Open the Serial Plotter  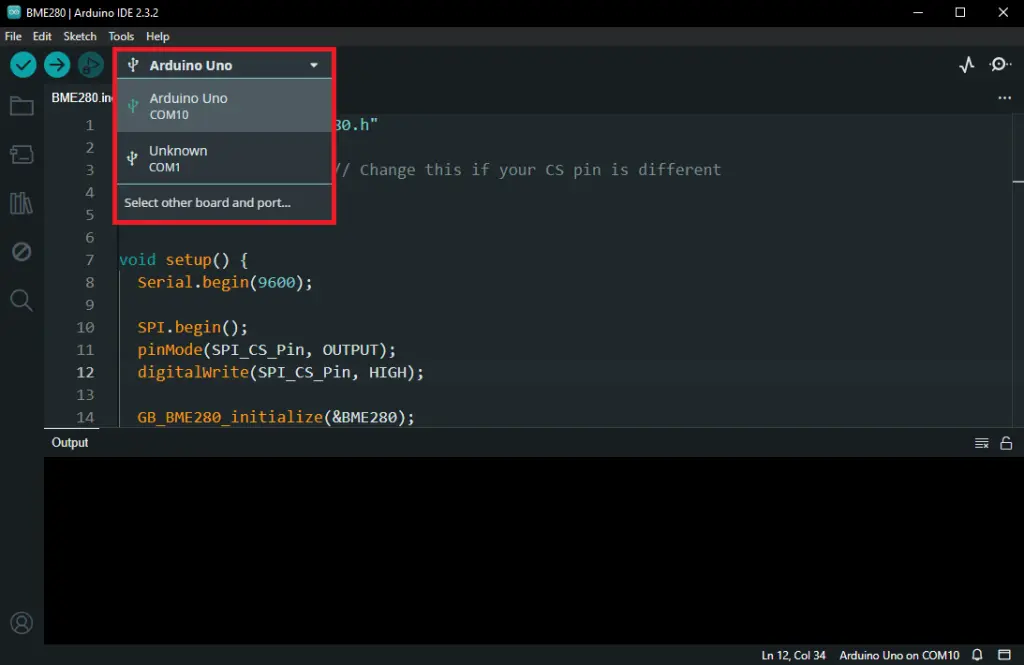click(967, 65)
